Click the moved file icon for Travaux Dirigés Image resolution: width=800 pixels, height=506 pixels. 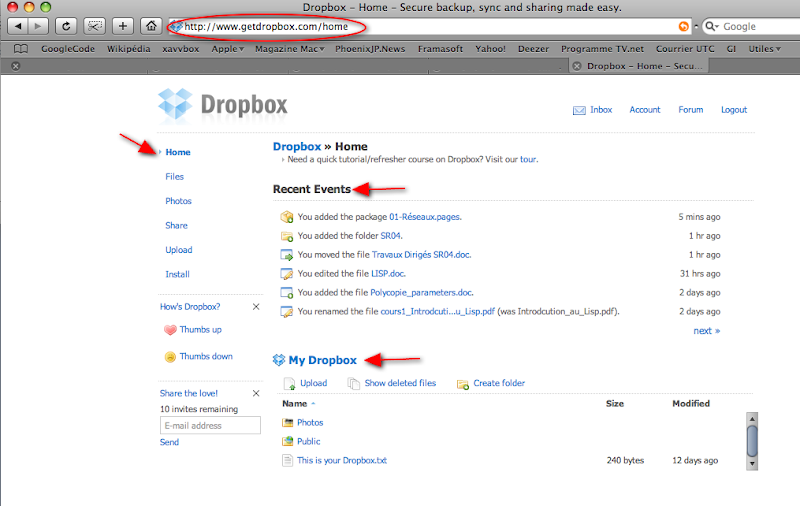click(x=287, y=255)
